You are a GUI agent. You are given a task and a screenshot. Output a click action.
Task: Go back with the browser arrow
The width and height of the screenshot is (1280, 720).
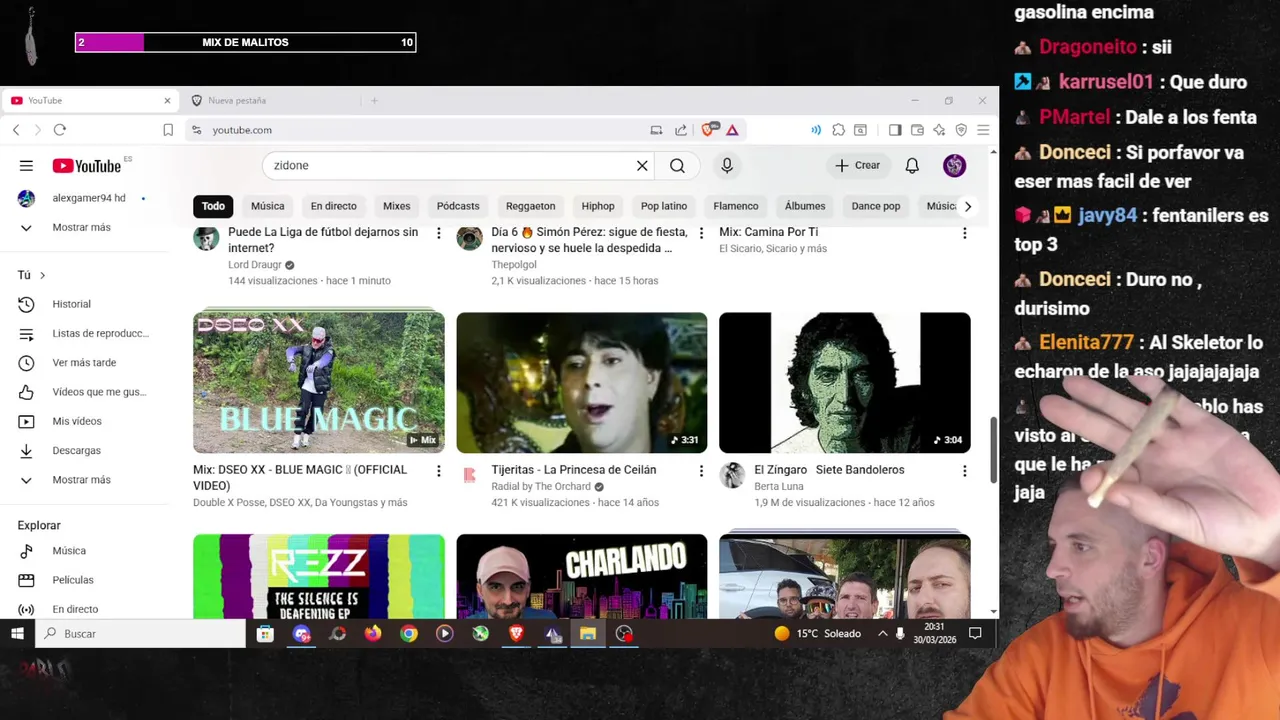(x=16, y=130)
